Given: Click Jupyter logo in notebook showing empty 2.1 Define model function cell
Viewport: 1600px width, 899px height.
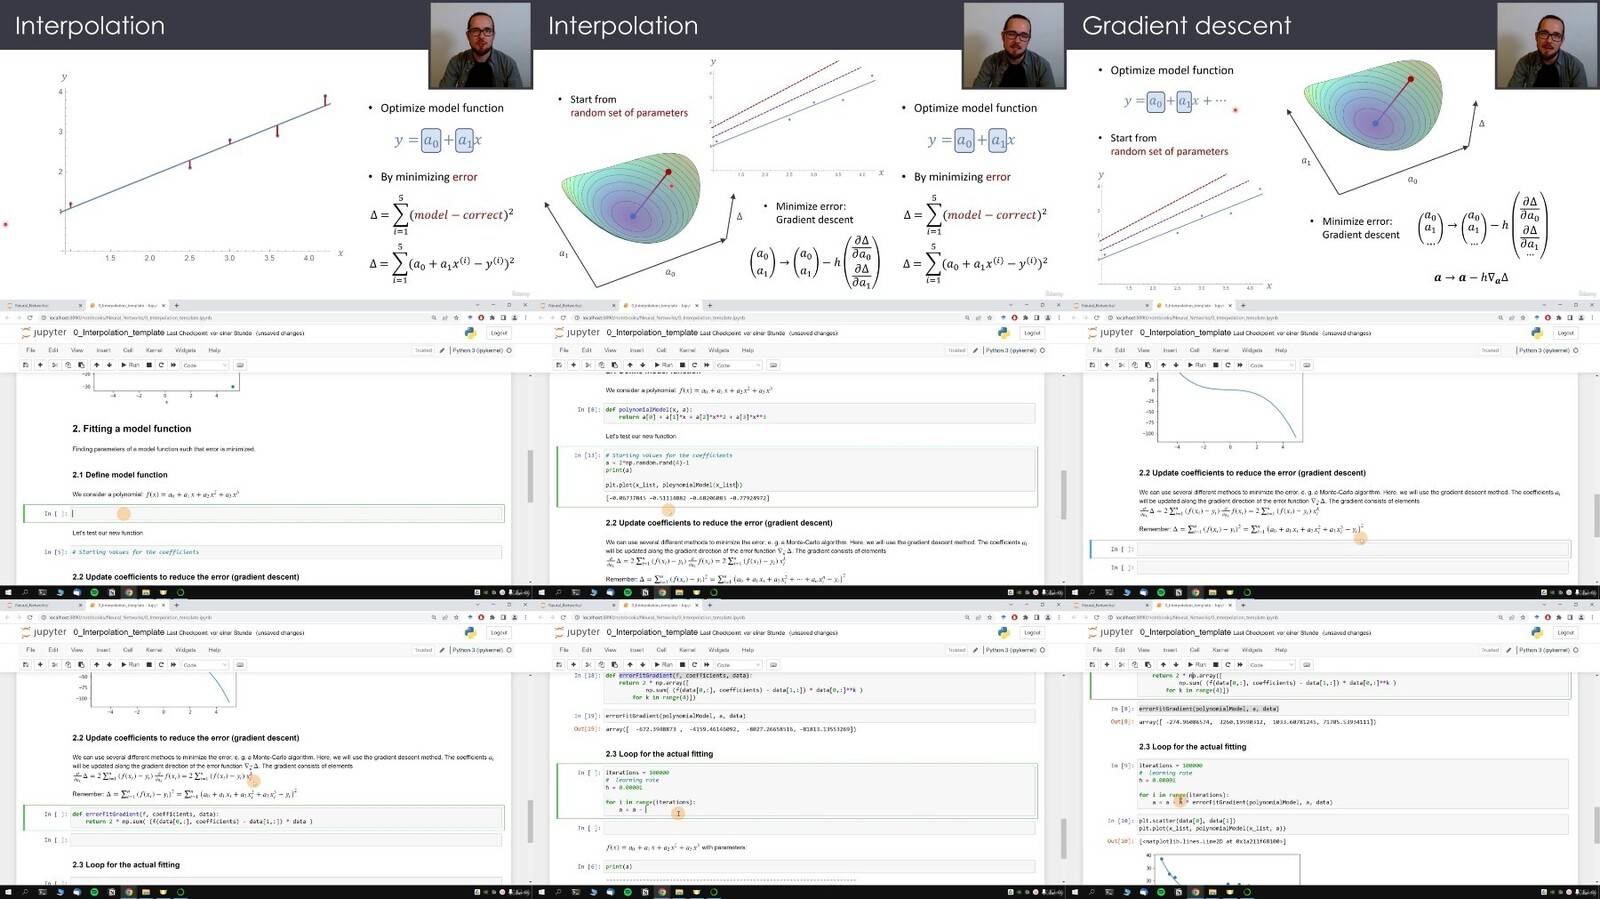Looking at the screenshot, I should 44,332.
